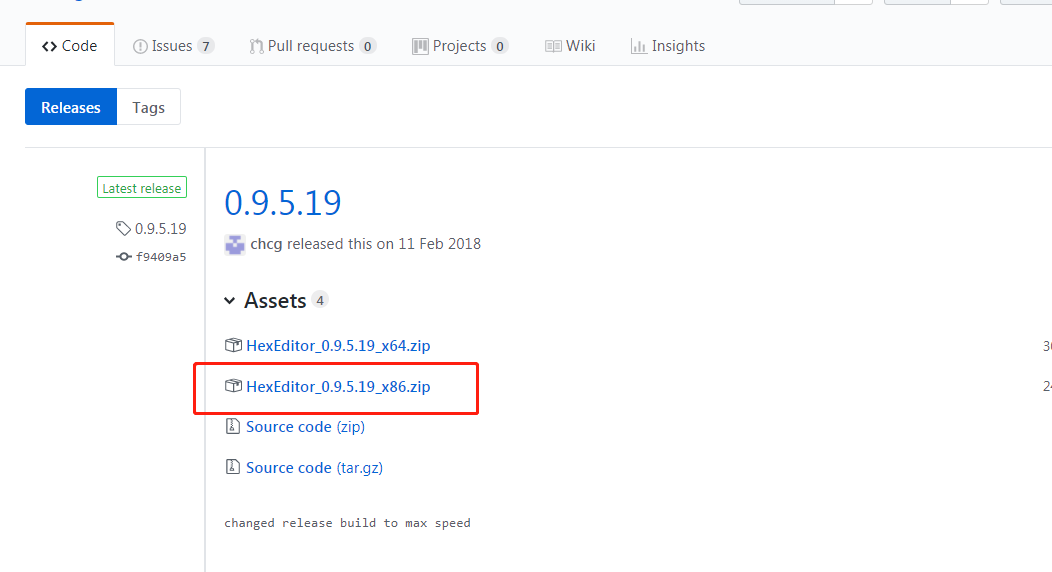Open the Issues tab

[172, 46]
